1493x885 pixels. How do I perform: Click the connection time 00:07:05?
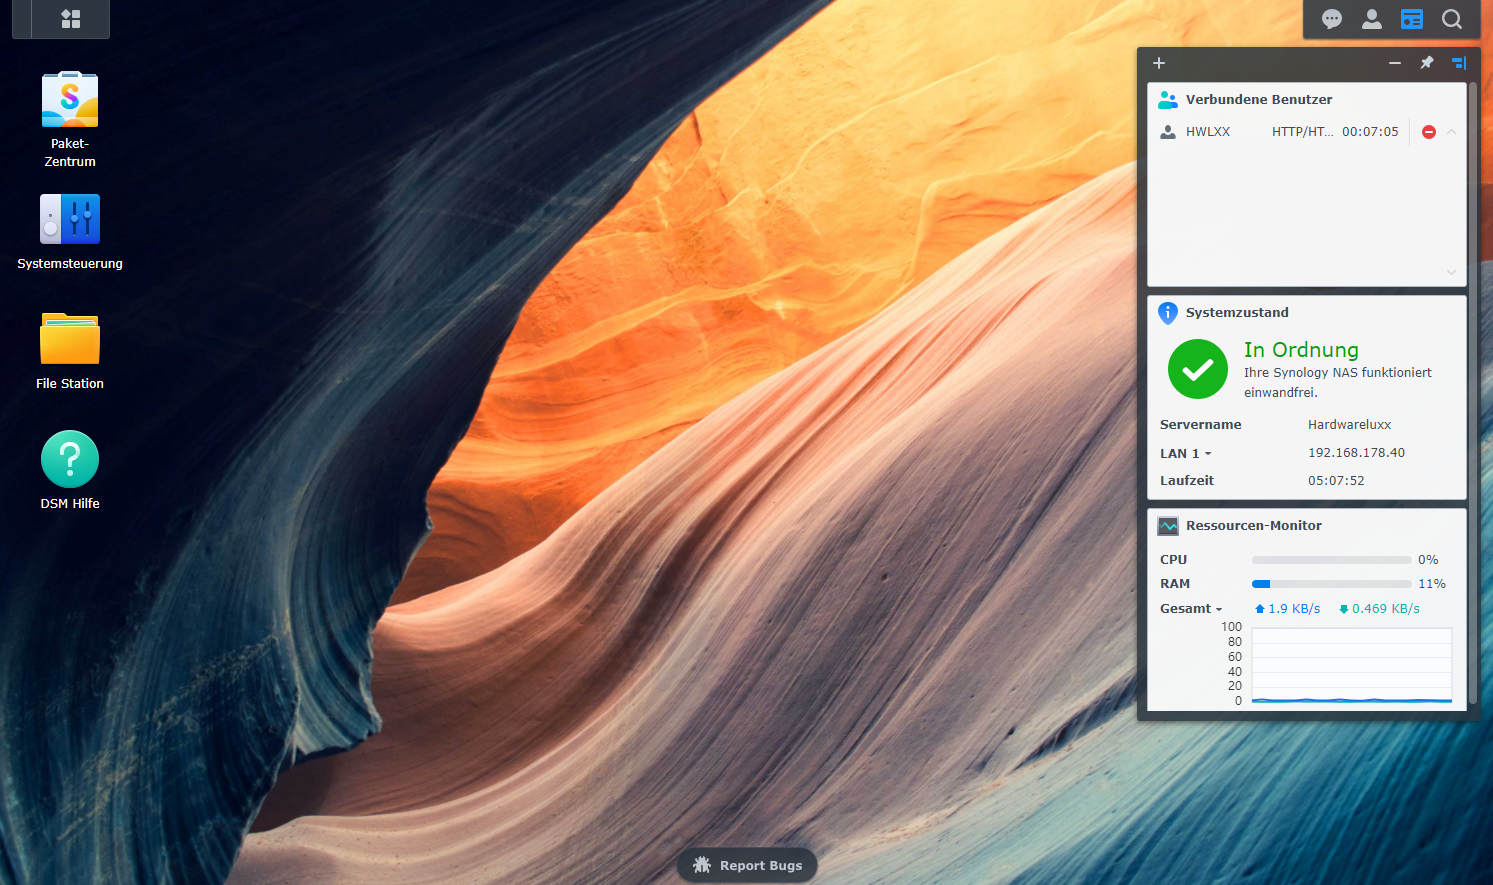tap(1370, 132)
